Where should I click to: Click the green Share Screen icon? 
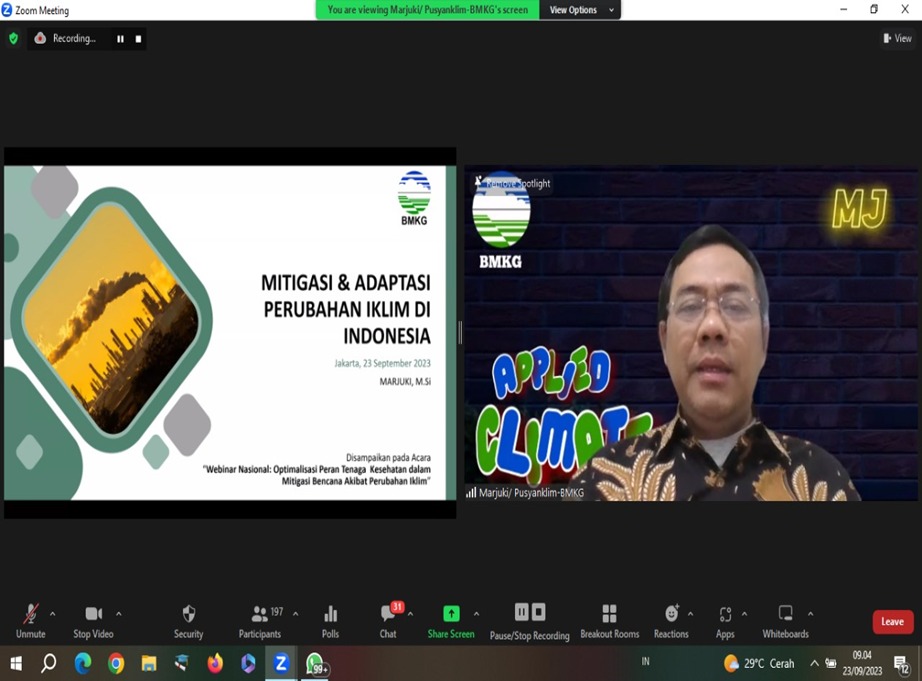(451, 614)
